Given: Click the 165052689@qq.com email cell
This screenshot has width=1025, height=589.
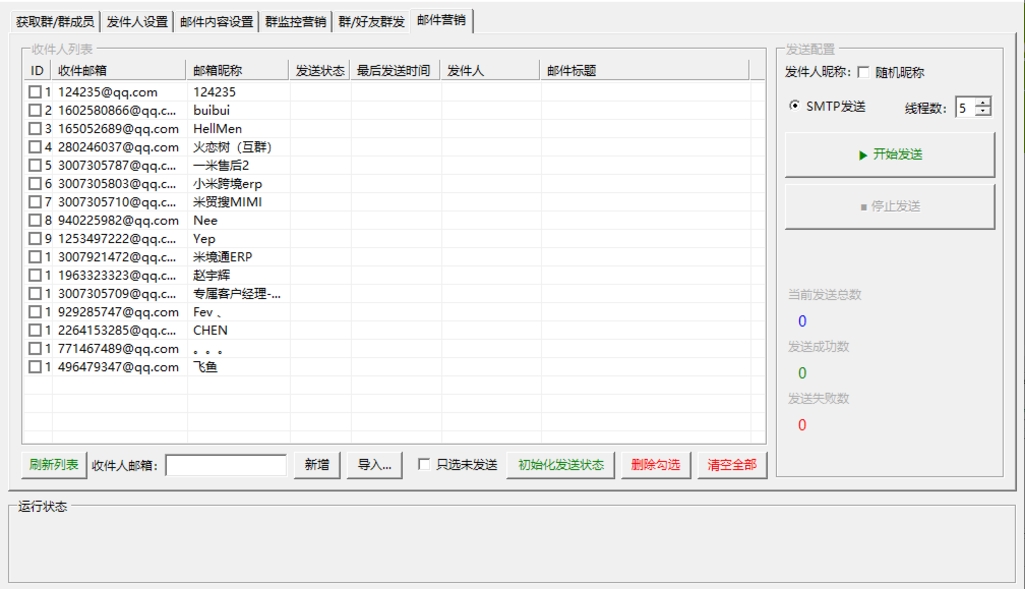Looking at the screenshot, I should (118, 129).
